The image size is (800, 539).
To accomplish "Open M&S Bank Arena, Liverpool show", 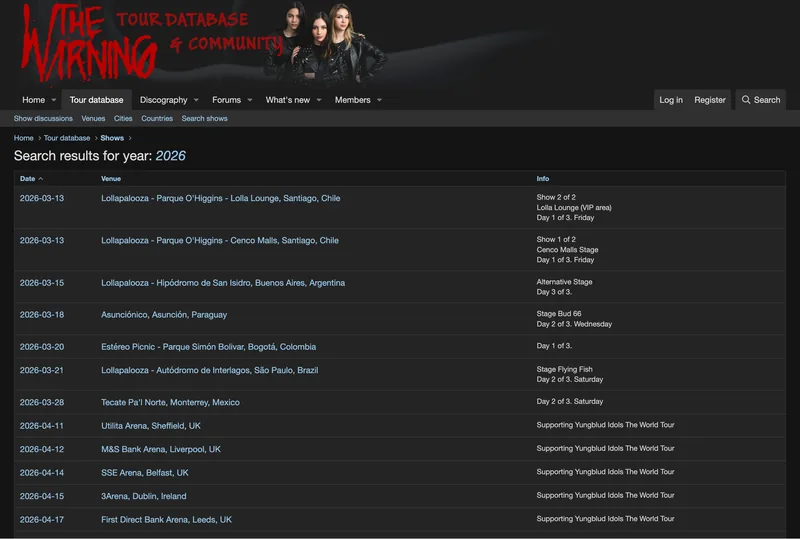I will click(x=161, y=449).
